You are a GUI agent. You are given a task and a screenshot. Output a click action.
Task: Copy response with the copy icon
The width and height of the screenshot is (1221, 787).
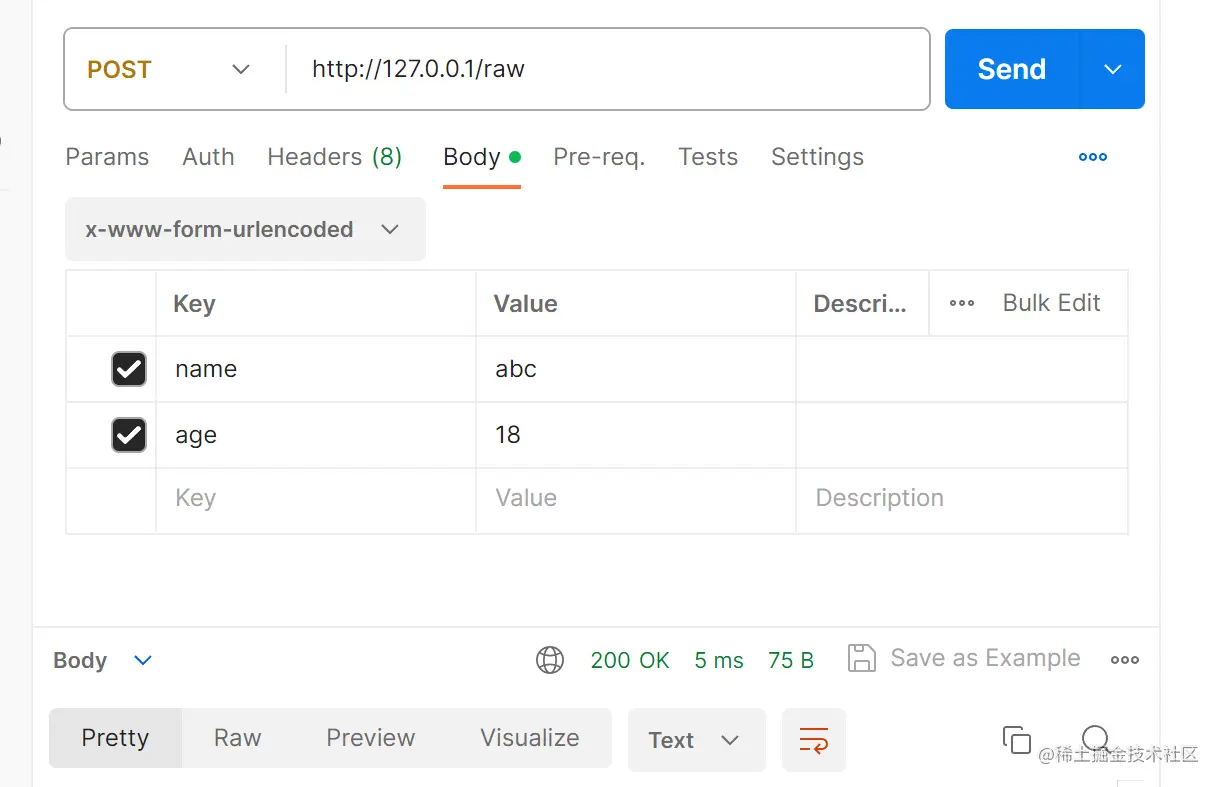(x=1017, y=740)
